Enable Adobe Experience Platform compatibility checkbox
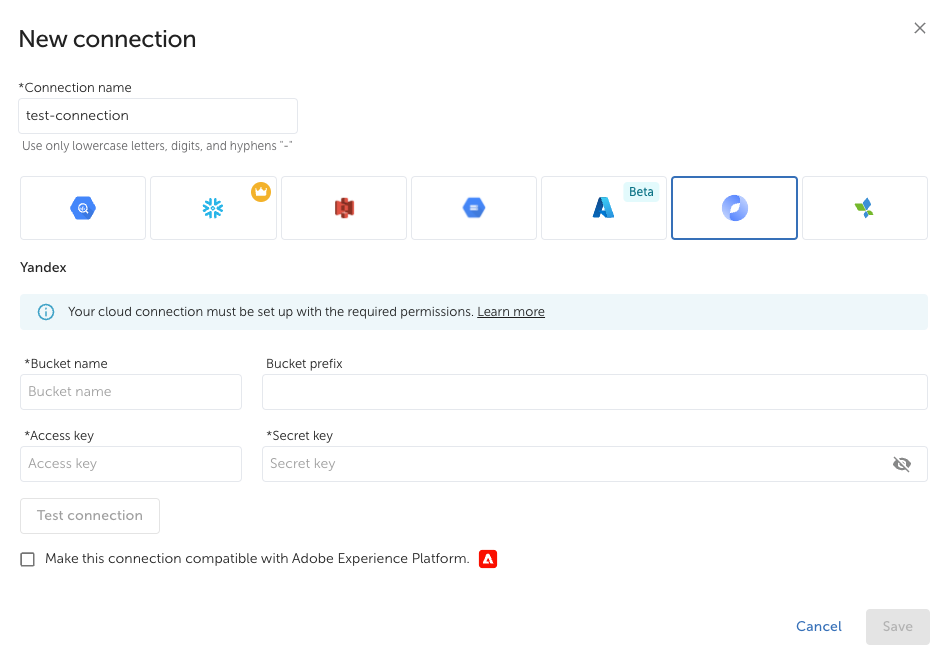Image resolution: width=944 pixels, height=660 pixels. point(28,559)
